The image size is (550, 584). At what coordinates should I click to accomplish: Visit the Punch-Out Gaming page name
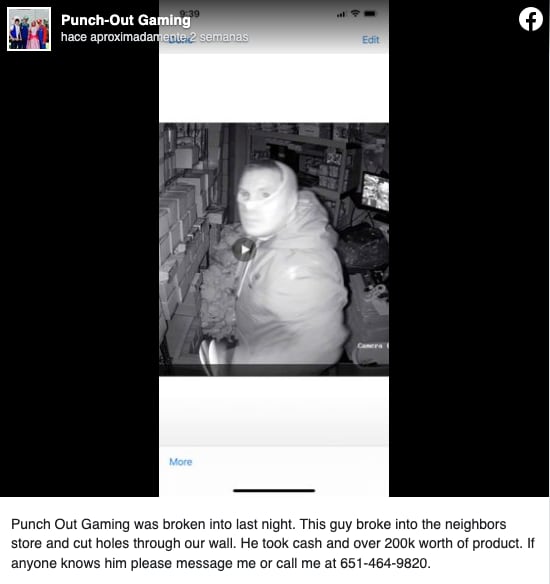point(126,20)
